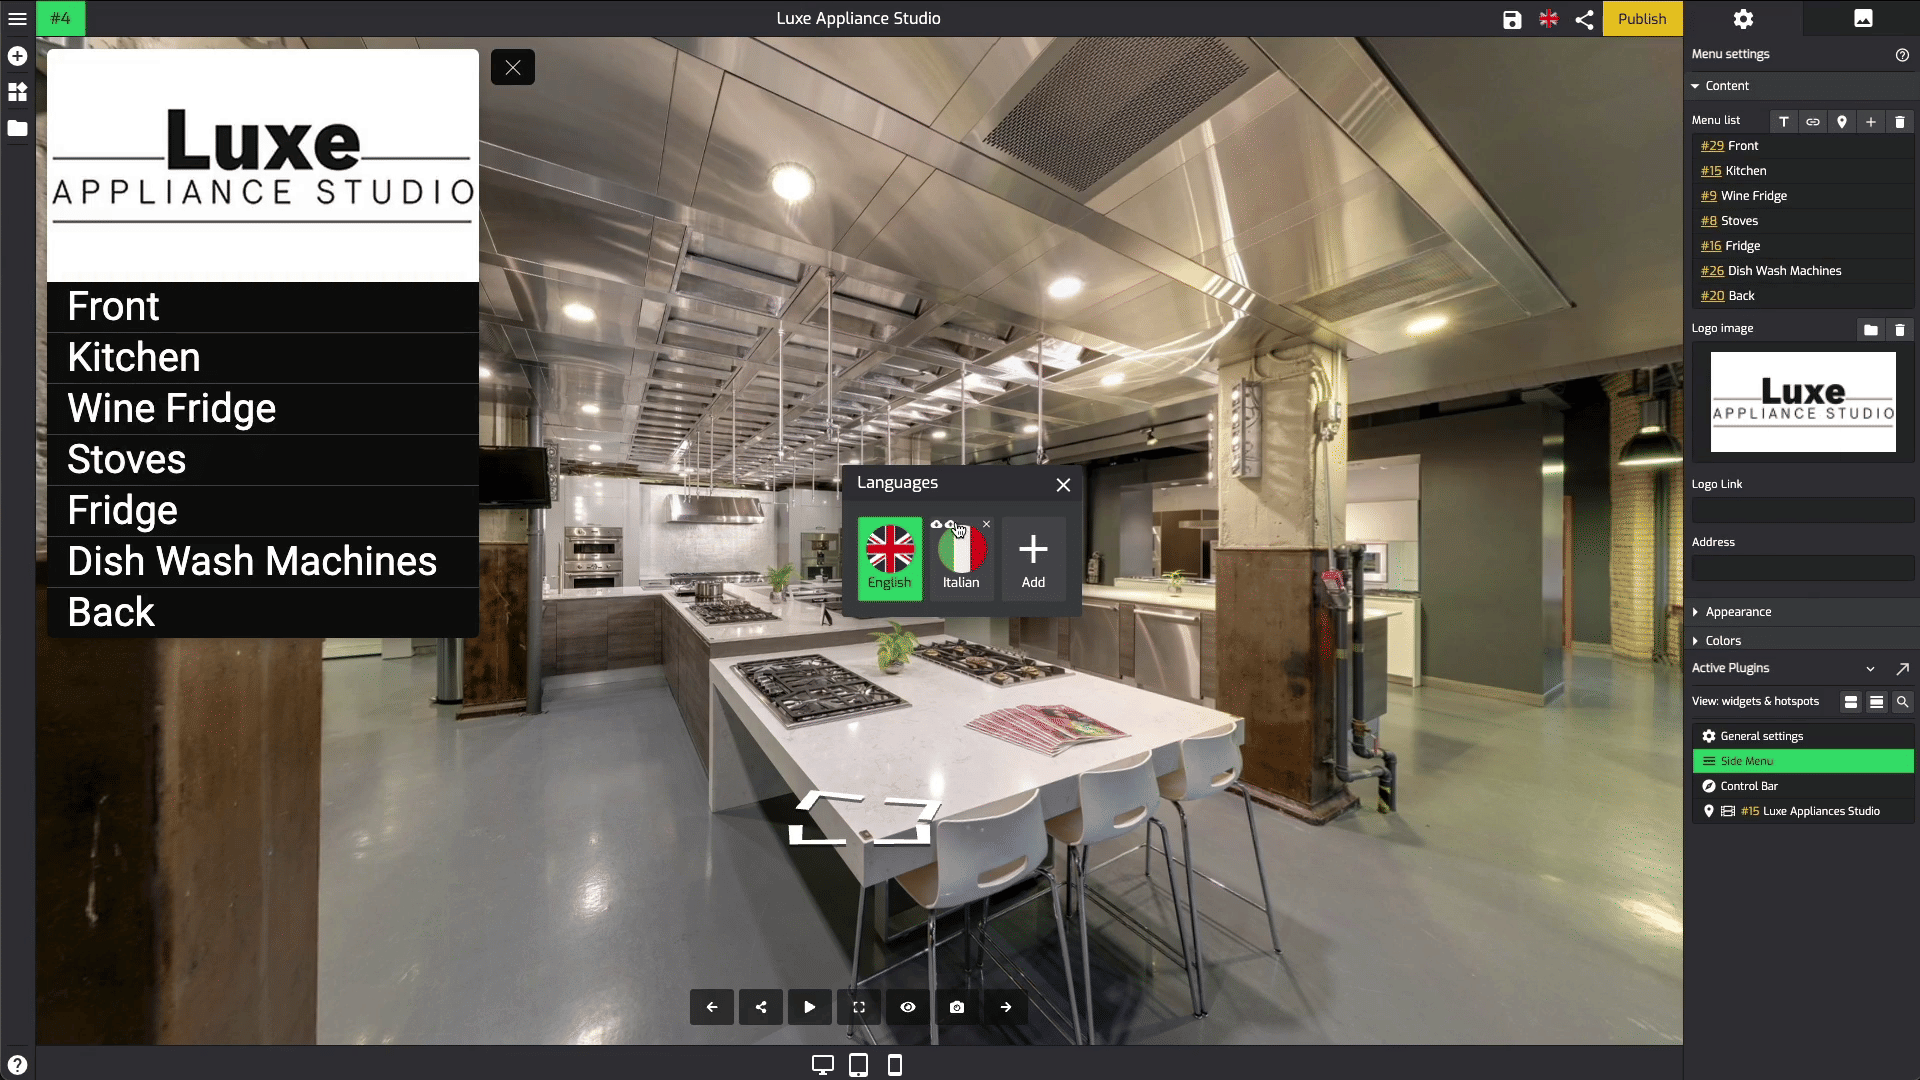
Task: Click the screenshot camera icon in control bar
Action: pos(956,1007)
